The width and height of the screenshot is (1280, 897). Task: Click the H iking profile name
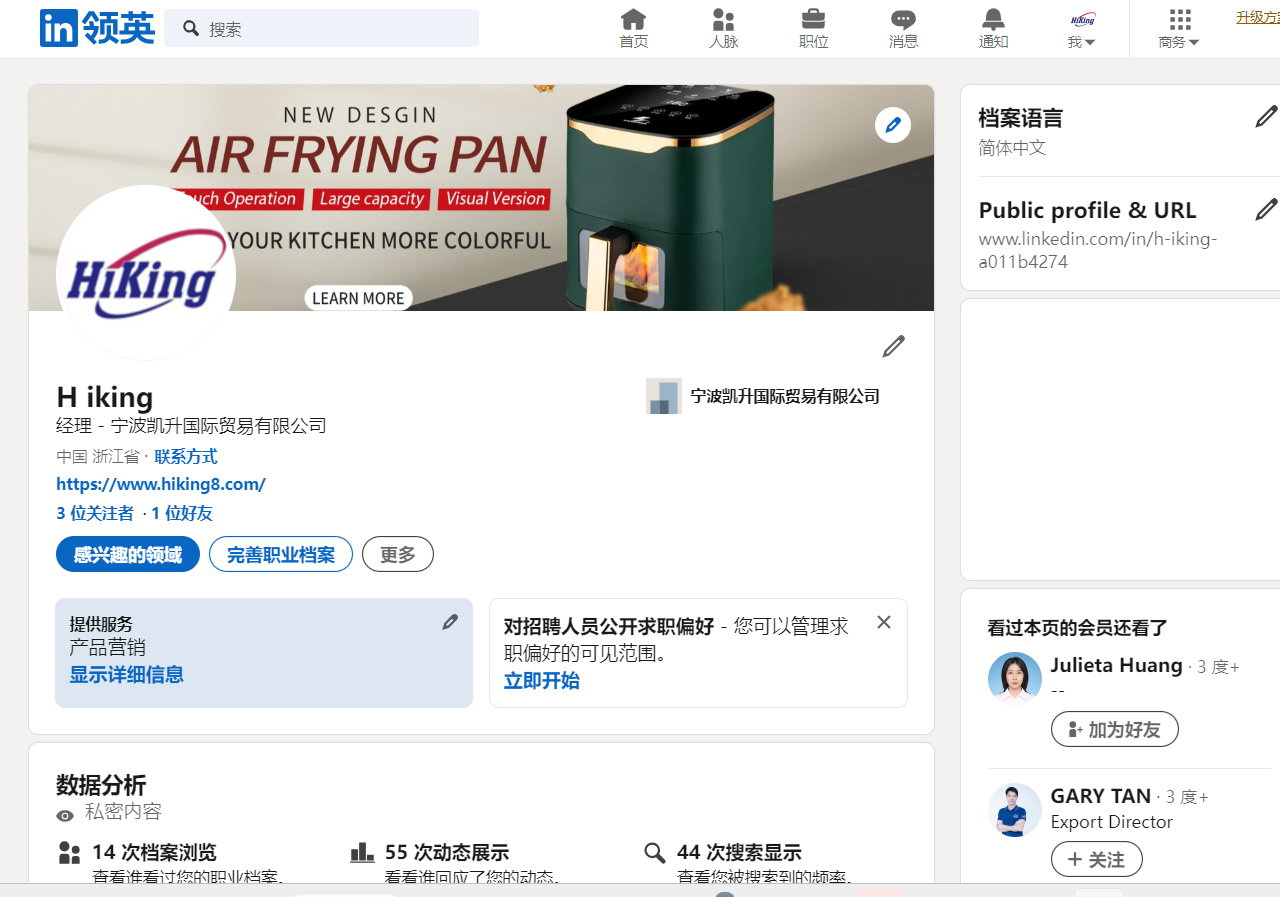coord(105,397)
